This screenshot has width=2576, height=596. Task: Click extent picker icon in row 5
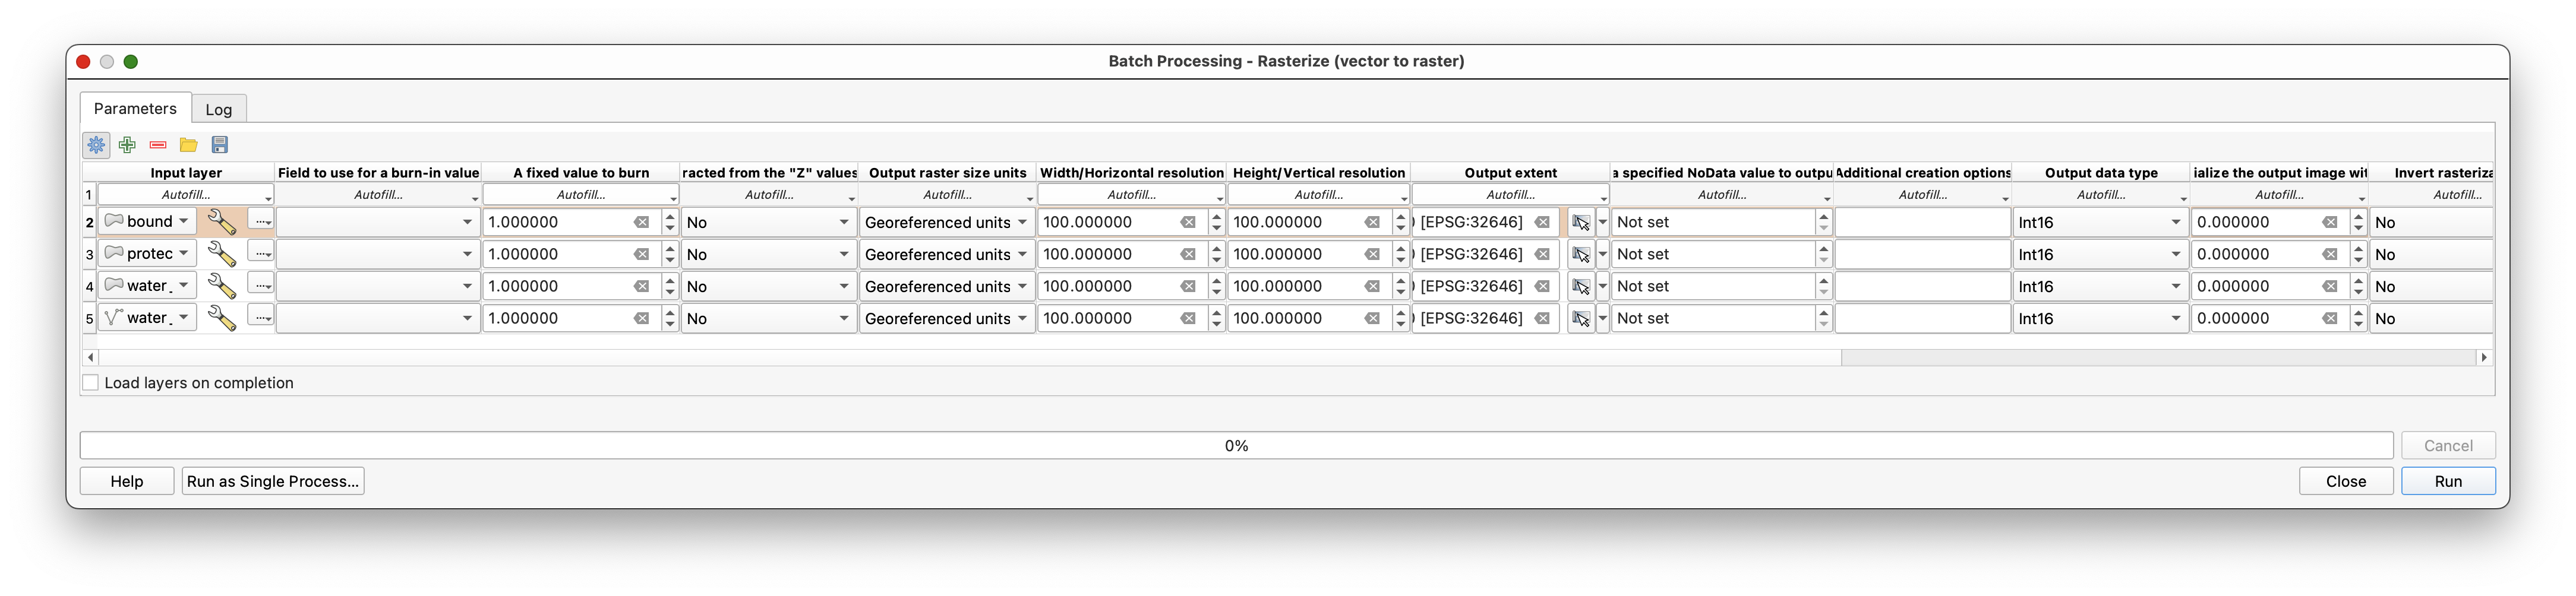coord(1580,318)
